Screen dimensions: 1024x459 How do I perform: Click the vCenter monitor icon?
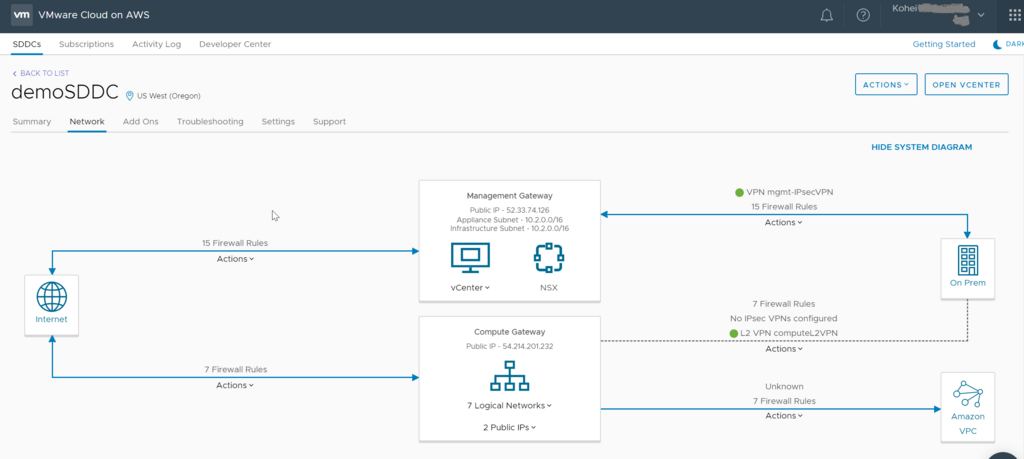click(470, 258)
